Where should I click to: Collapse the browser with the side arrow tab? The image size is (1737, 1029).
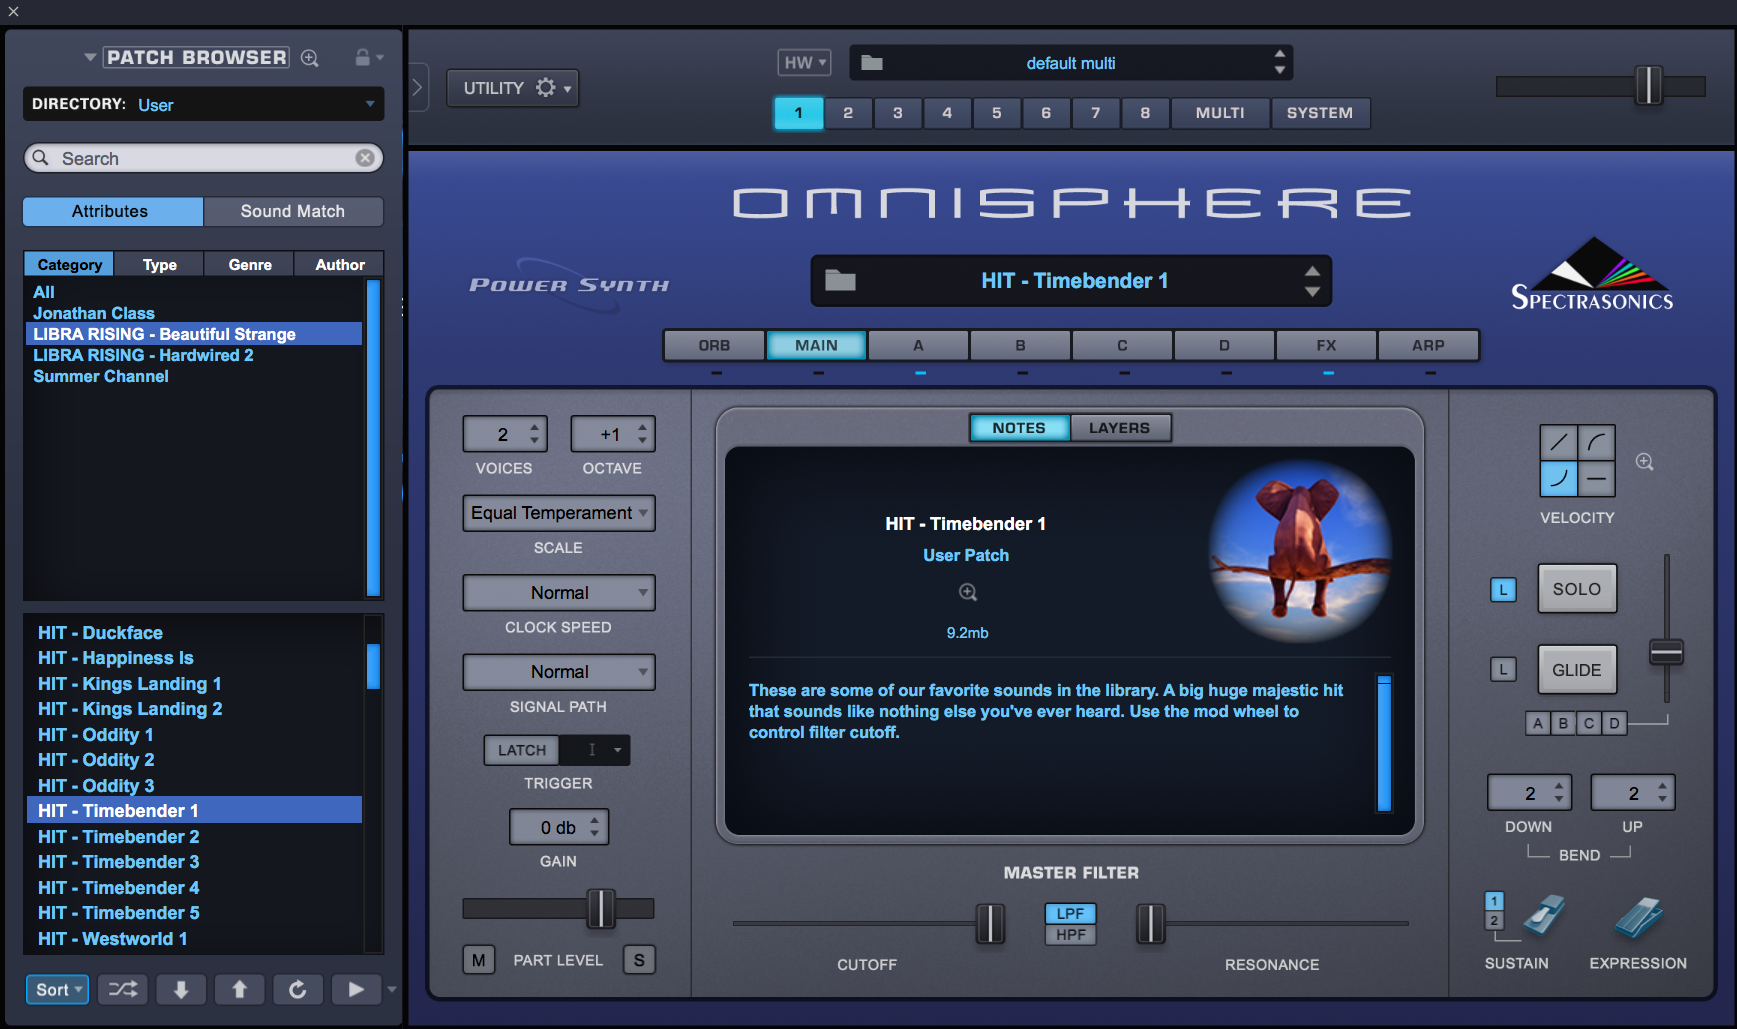click(418, 88)
